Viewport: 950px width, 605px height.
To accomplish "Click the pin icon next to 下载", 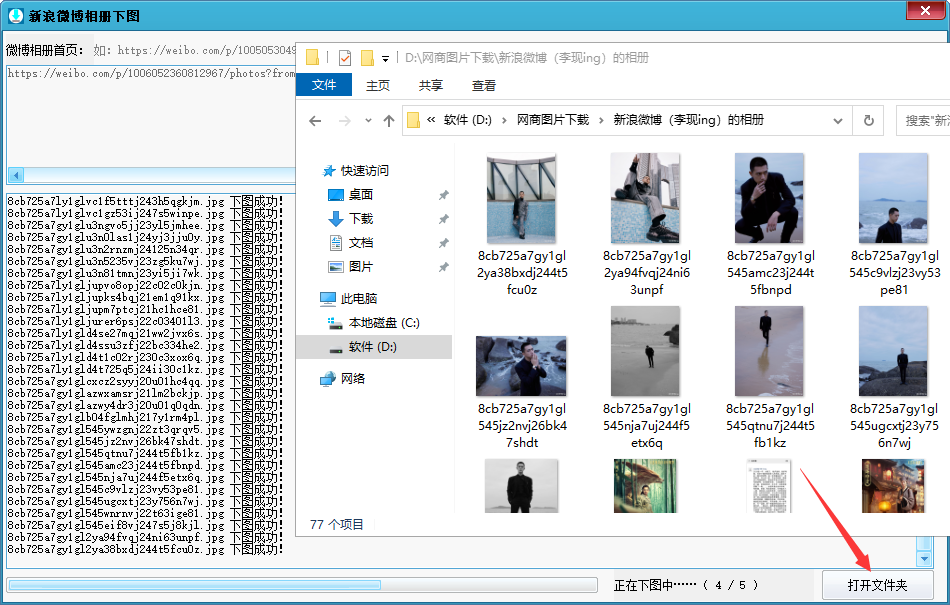I will [x=443, y=219].
